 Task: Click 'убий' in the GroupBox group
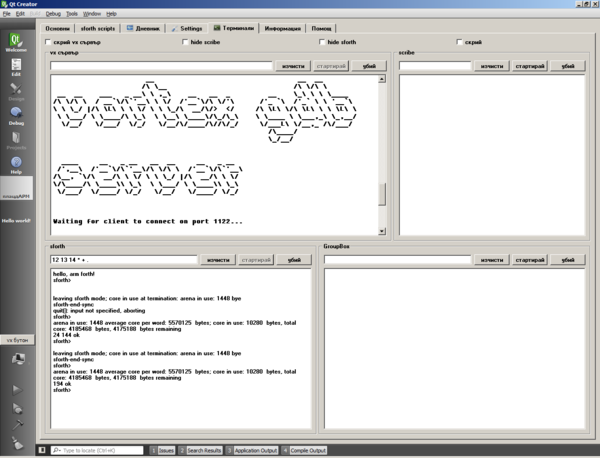tap(568, 260)
